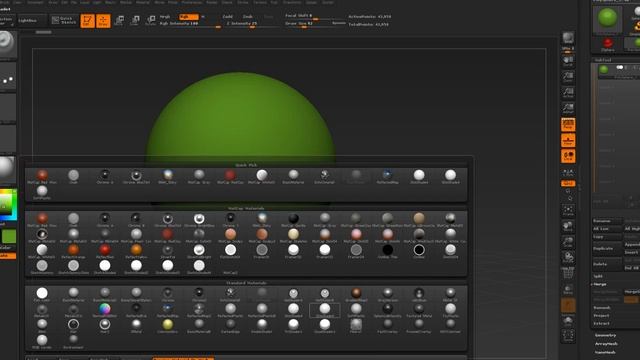
Task: Enable Zsub sculpt mode
Action: (248, 17)
